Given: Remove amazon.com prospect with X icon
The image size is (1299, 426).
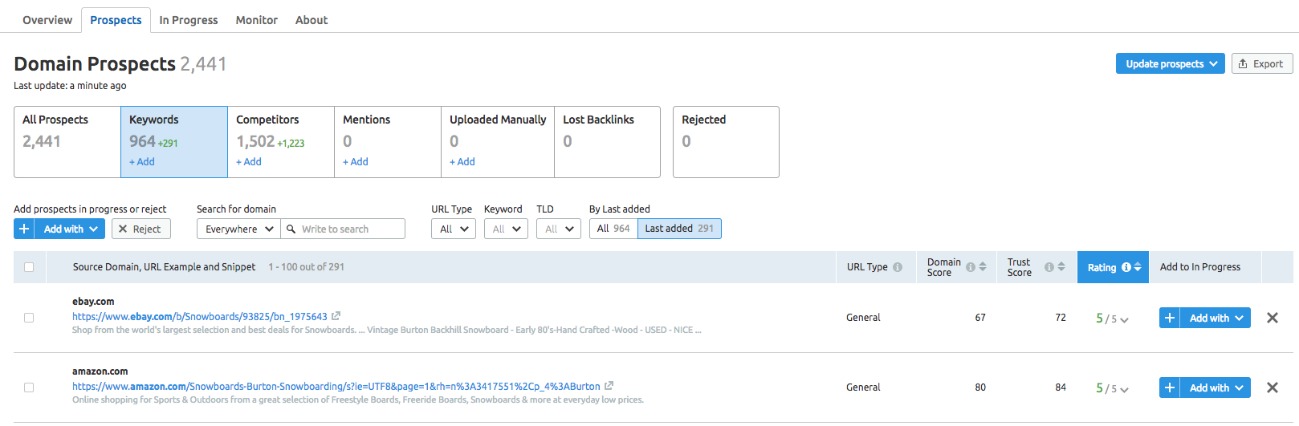Looking at the screenshot, I should pyautogui.click(x=1272, y=388).
